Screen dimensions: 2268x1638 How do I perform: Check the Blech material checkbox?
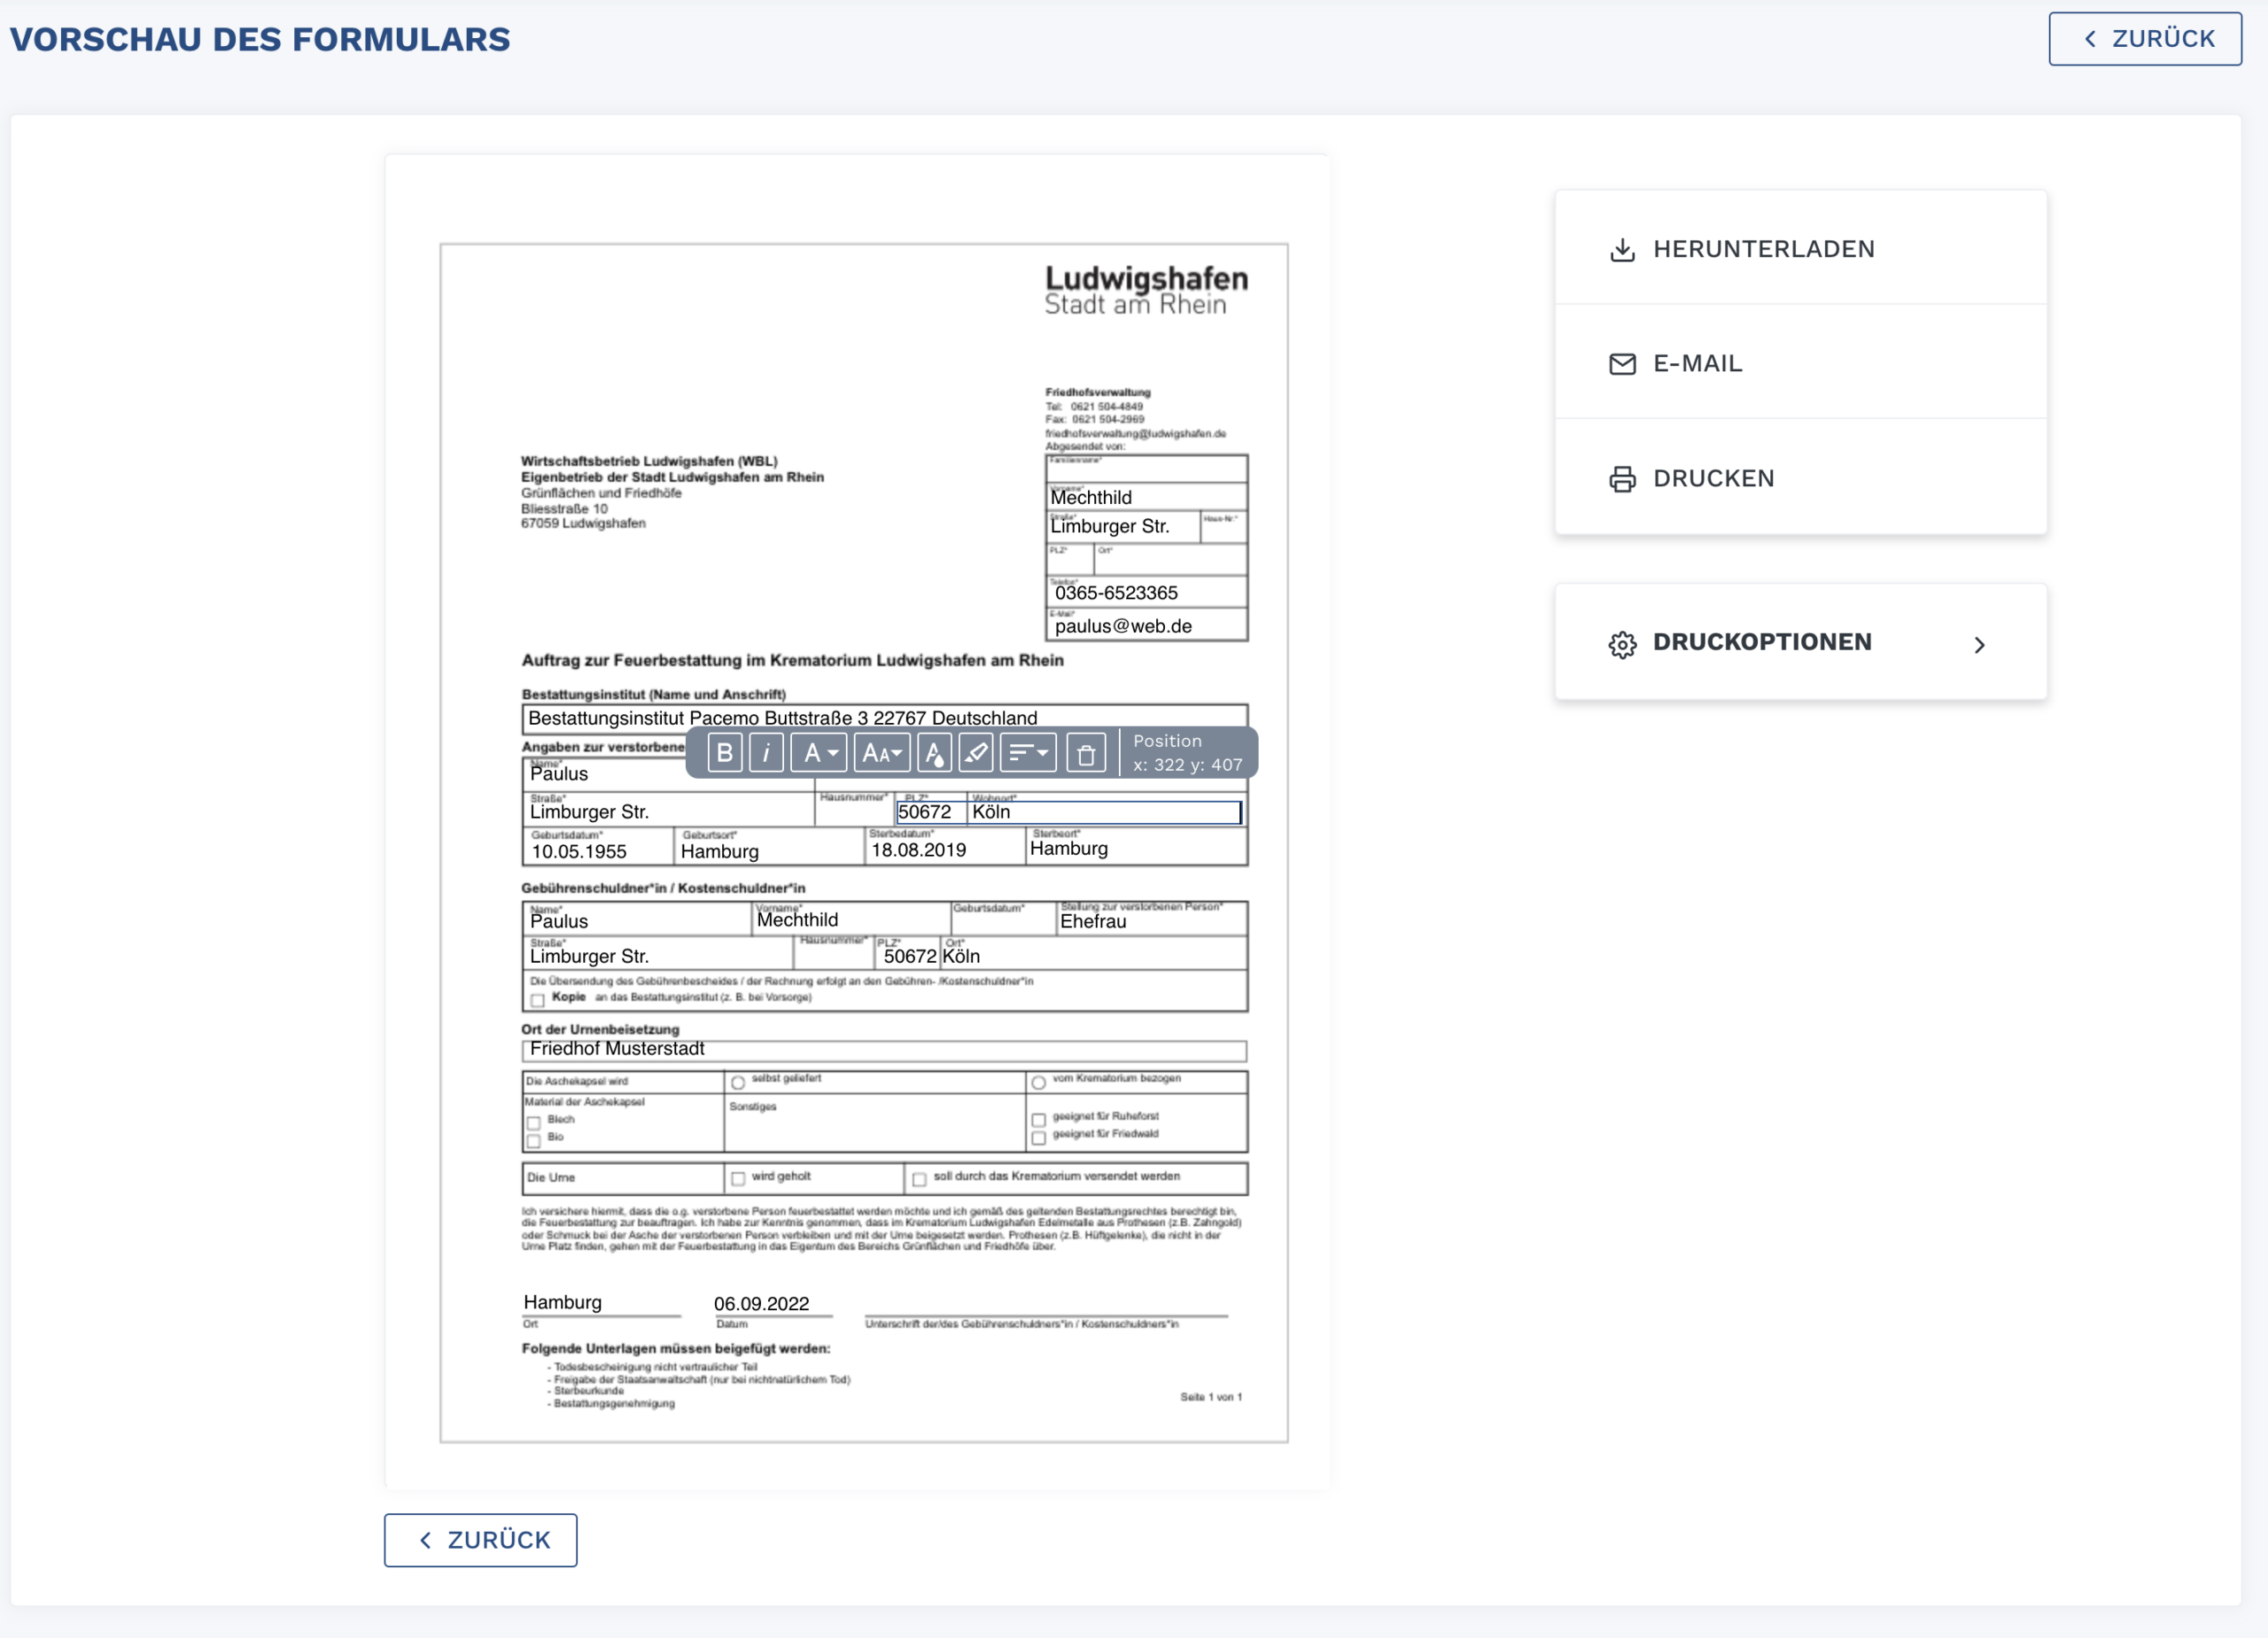[x=534, y=1122]
